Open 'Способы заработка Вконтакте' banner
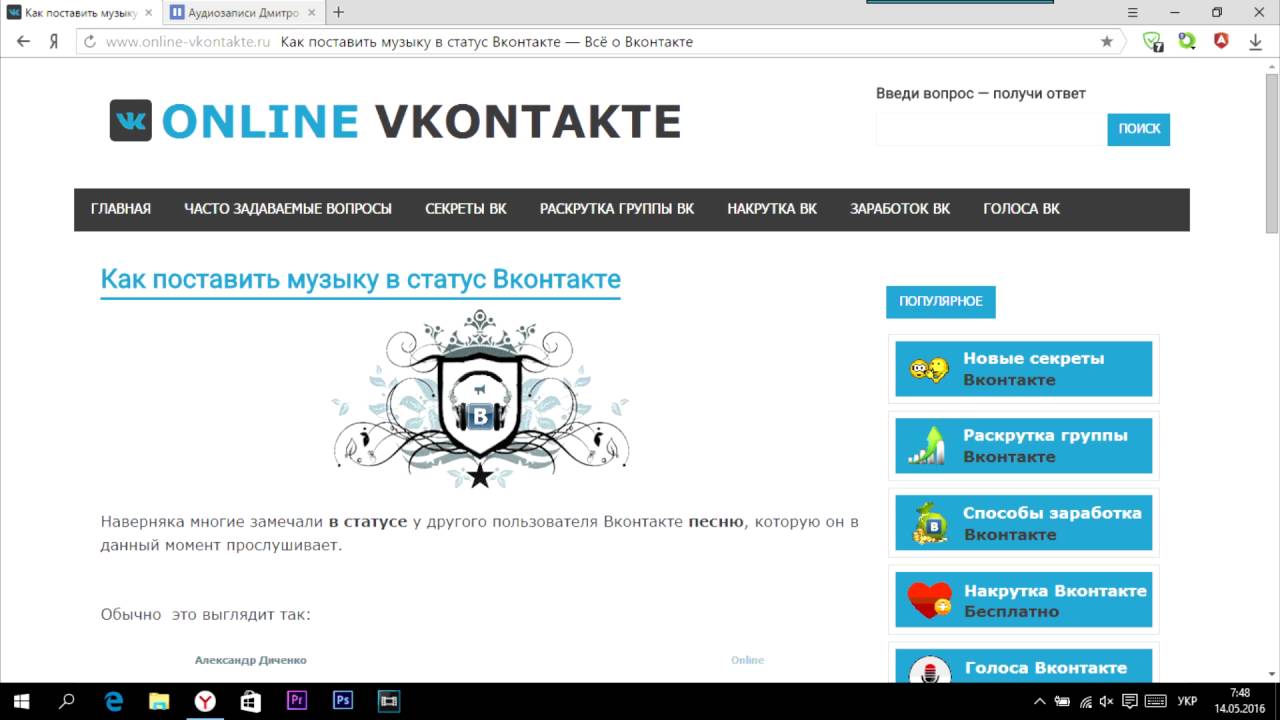 (1024, 523)
